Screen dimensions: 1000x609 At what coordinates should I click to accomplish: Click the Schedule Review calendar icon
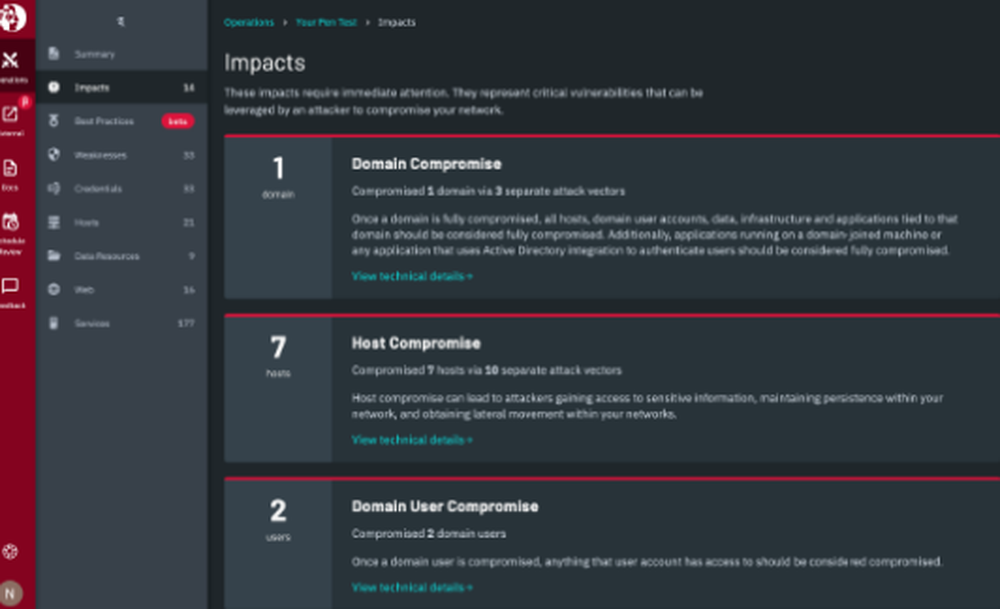(12, 223)
